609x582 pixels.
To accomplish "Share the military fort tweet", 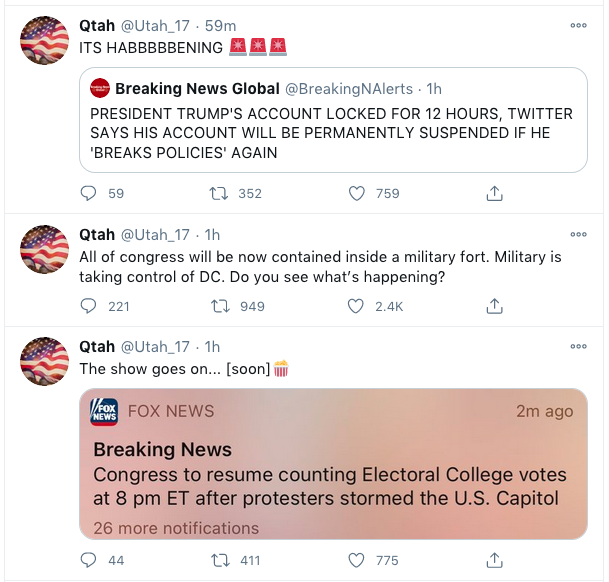I will [x=494, y=306].
